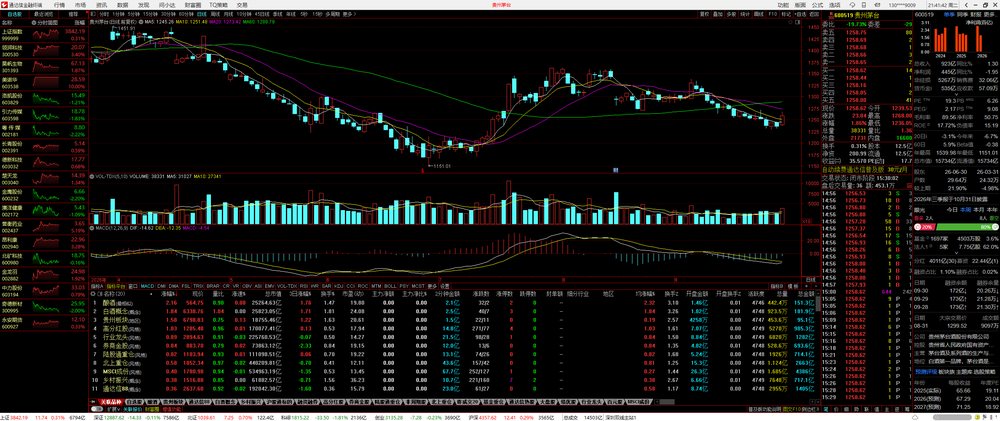The image size is (1000, 421).
Task: Sort by 总市值 column header
Action: coord(273,294)
